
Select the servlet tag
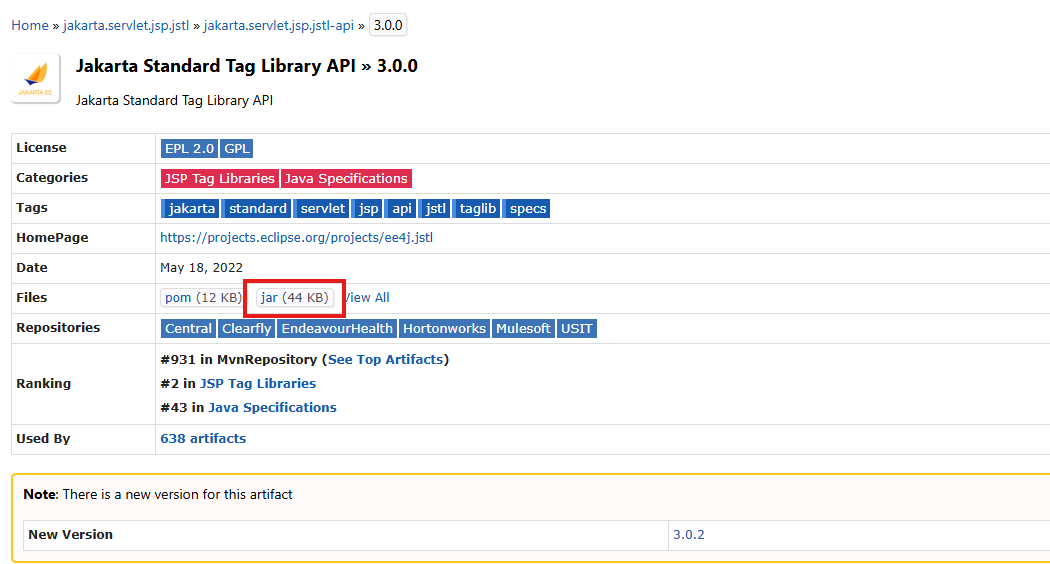coord(322,208)
